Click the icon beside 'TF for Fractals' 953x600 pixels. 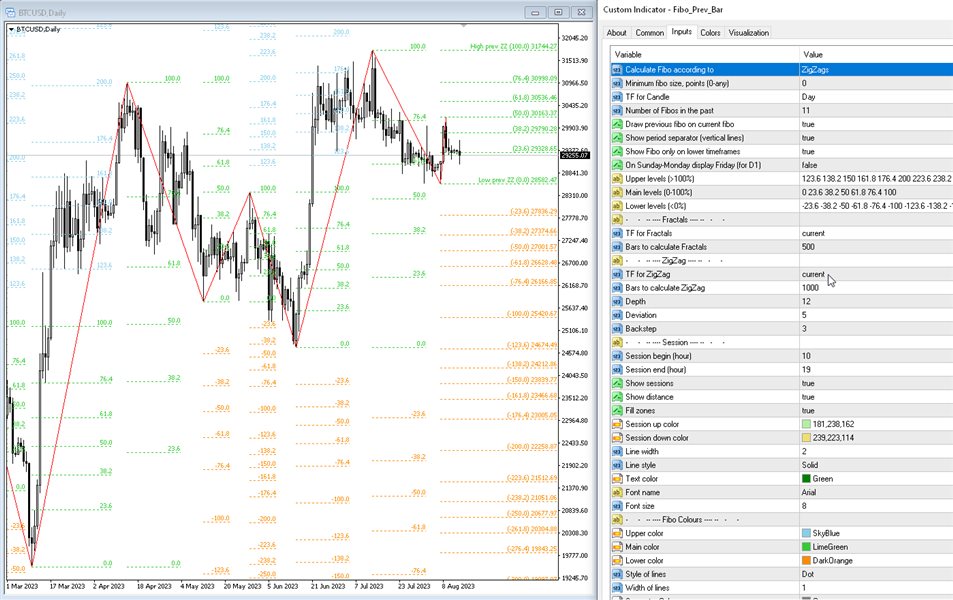[x=618, y=233]
